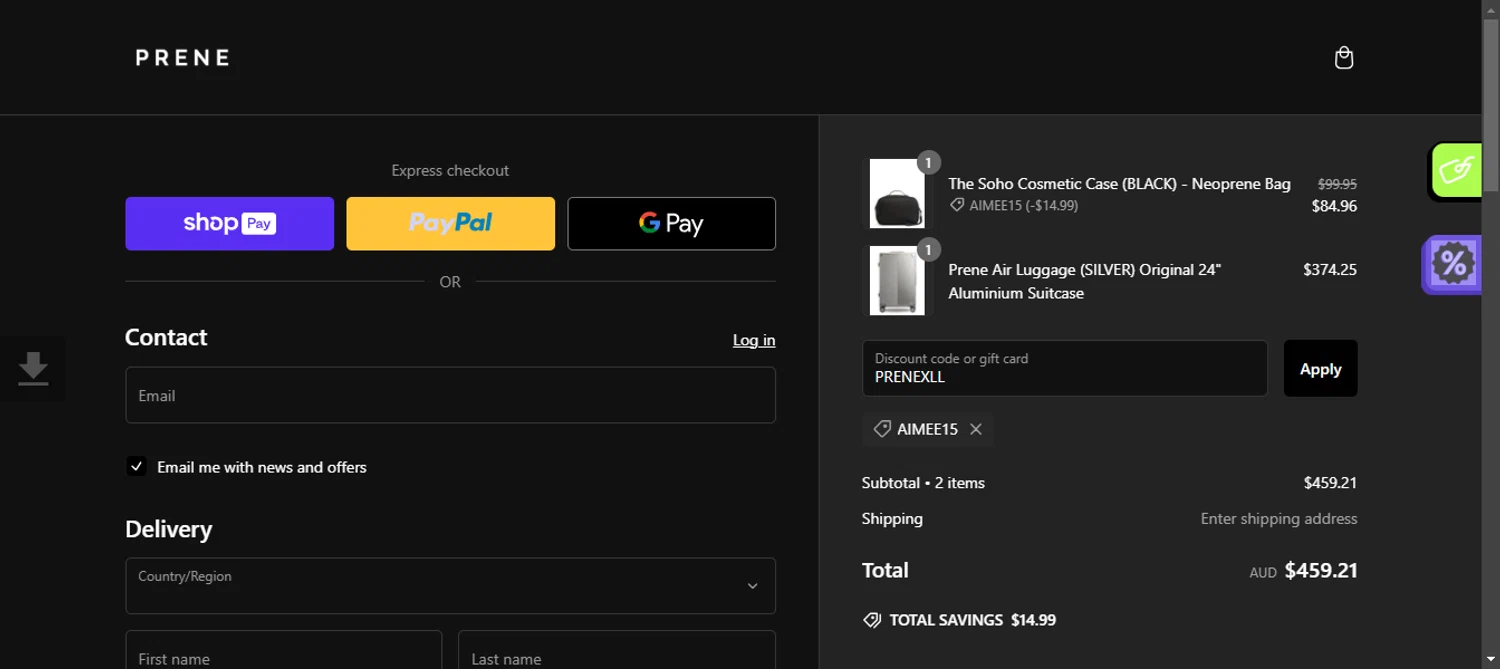Click the download arrow side icon

[33, 369]
